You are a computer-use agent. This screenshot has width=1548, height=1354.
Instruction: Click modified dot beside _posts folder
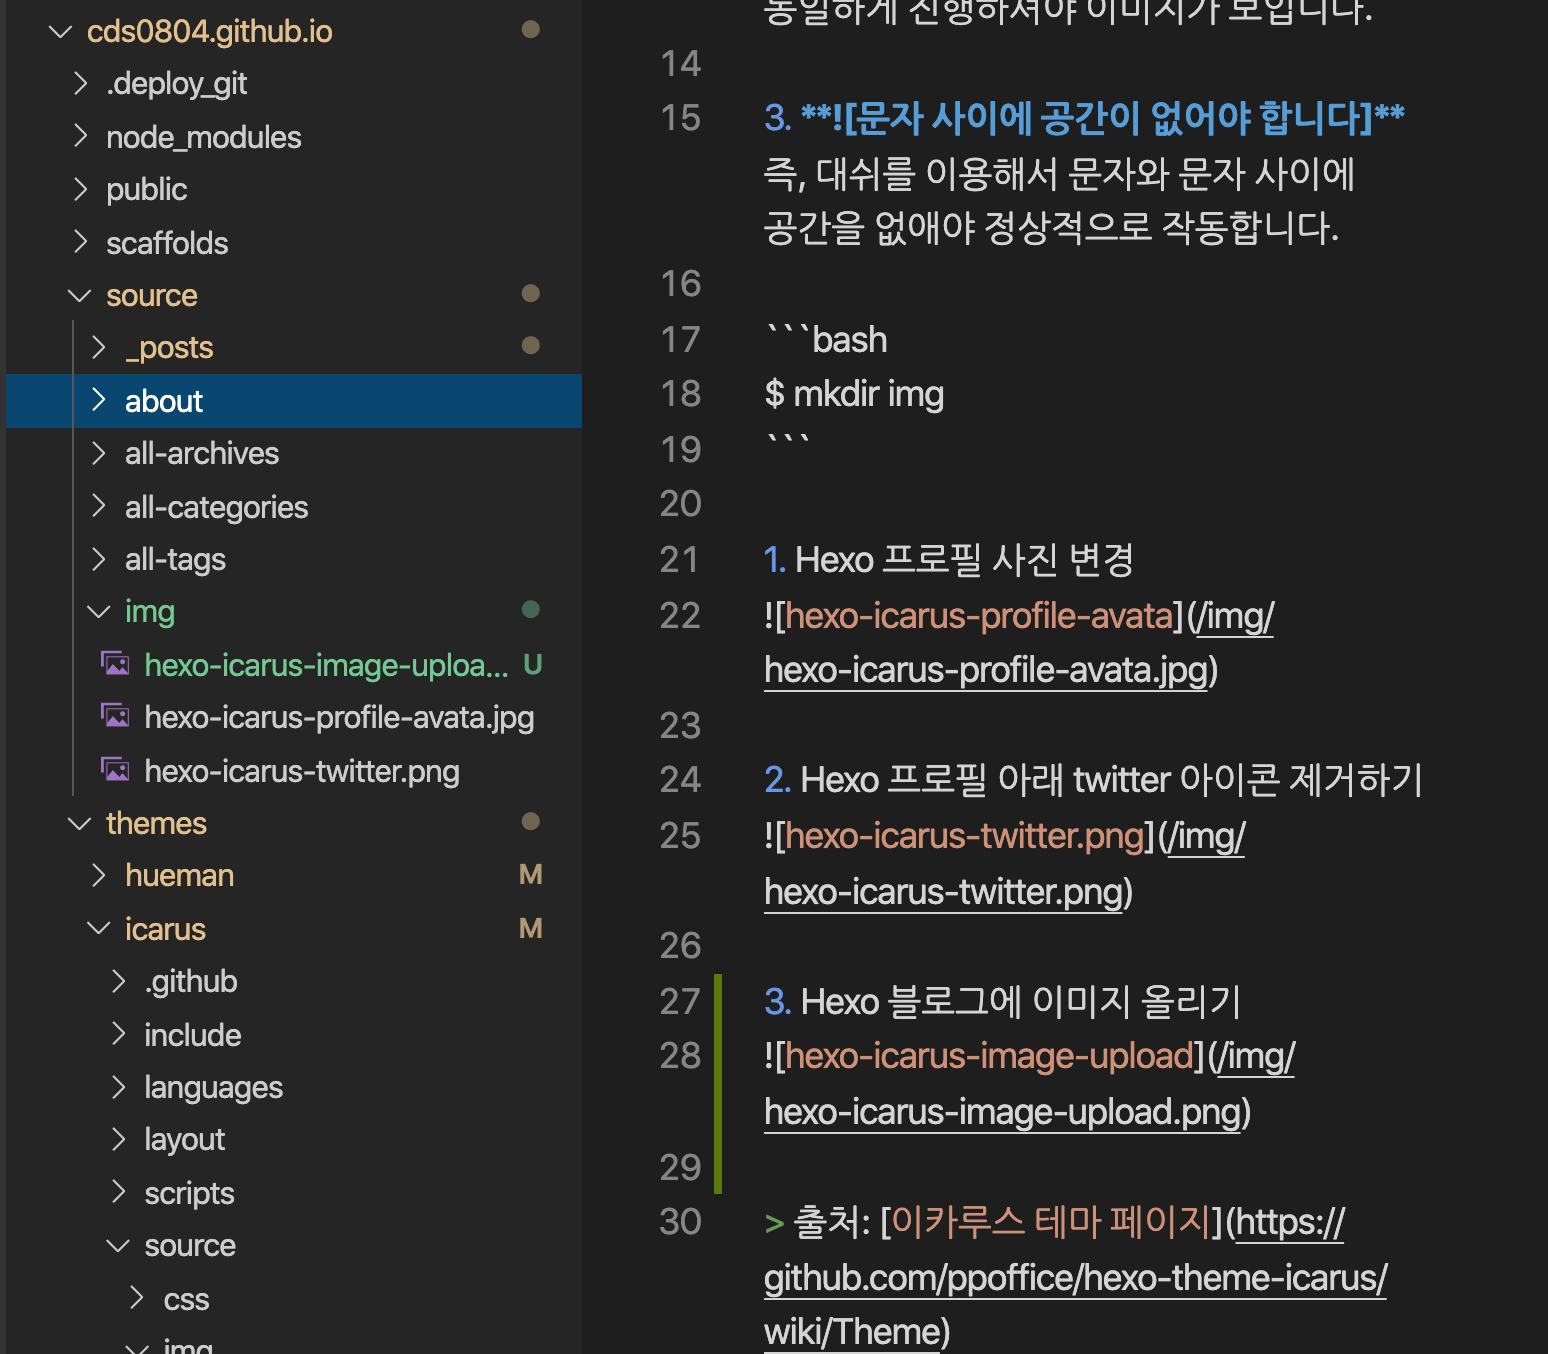pos(531,345)
